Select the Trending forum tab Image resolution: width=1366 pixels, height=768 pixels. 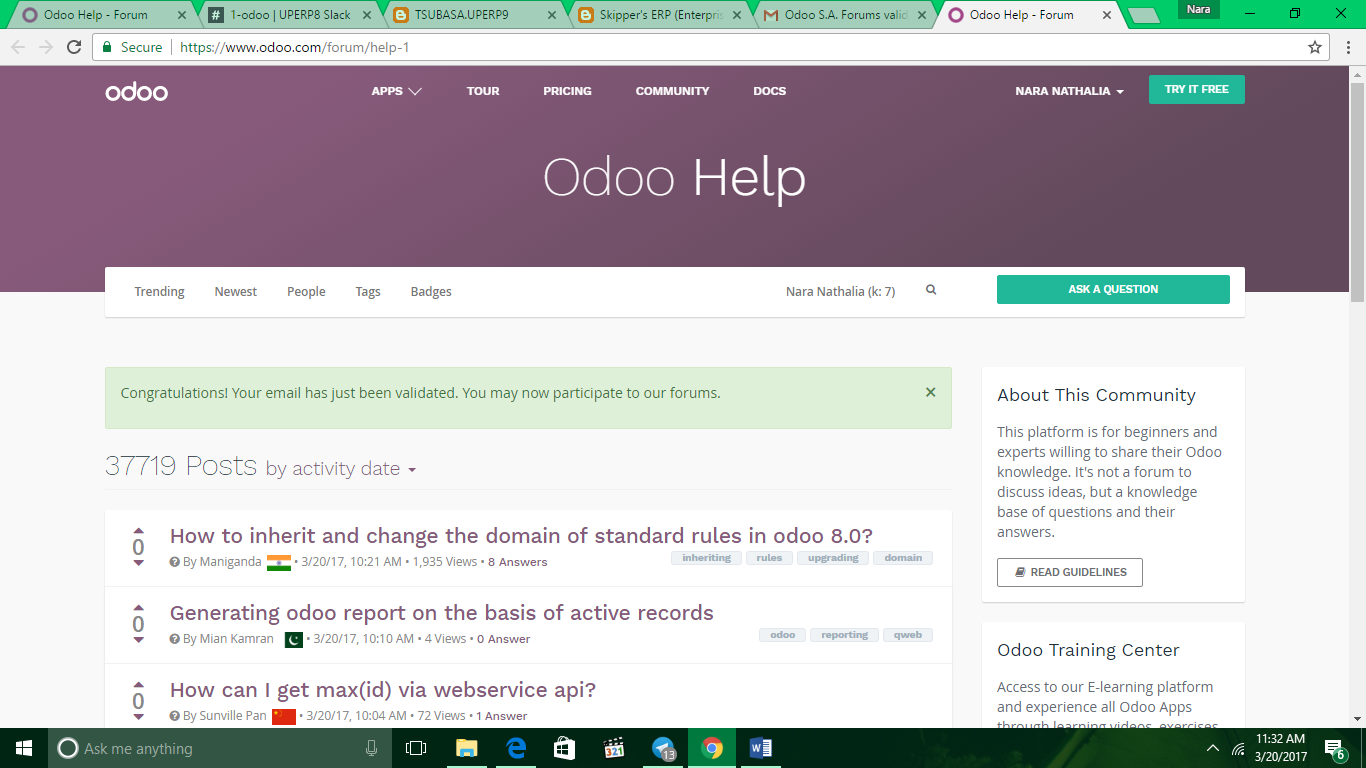click(160, 291)
